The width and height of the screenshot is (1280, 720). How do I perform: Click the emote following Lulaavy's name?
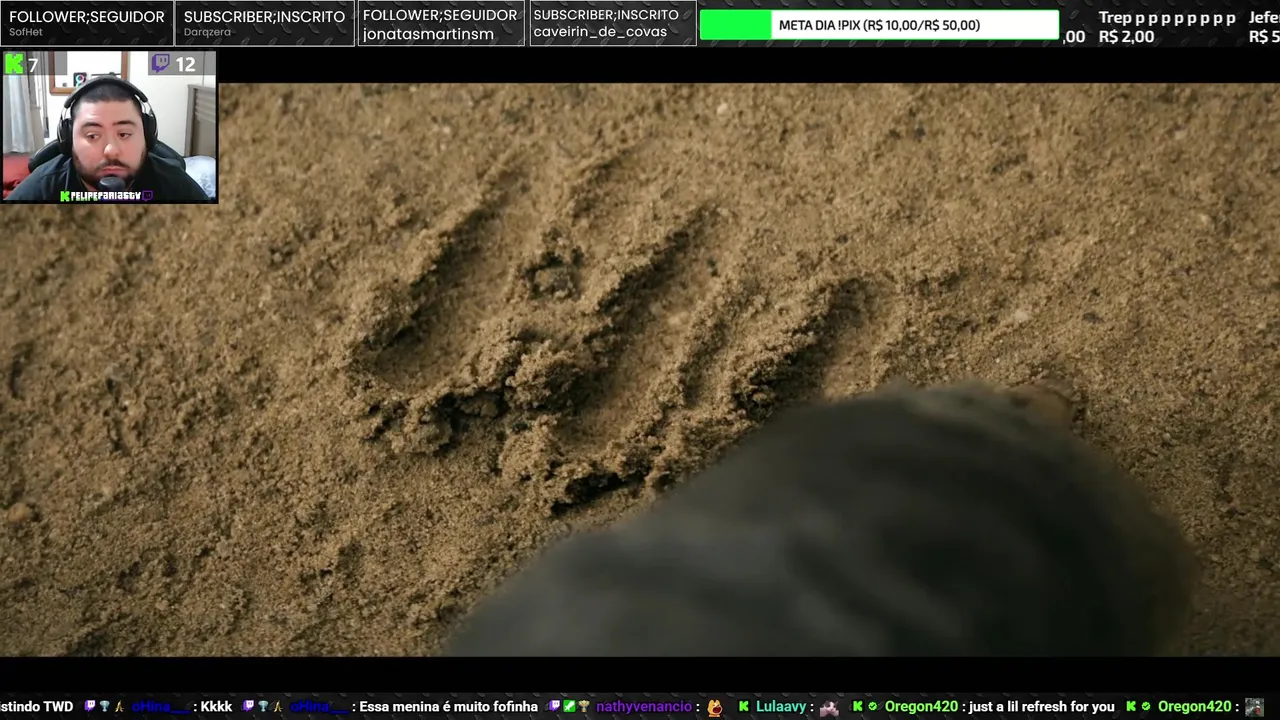(x=829, y=707)
